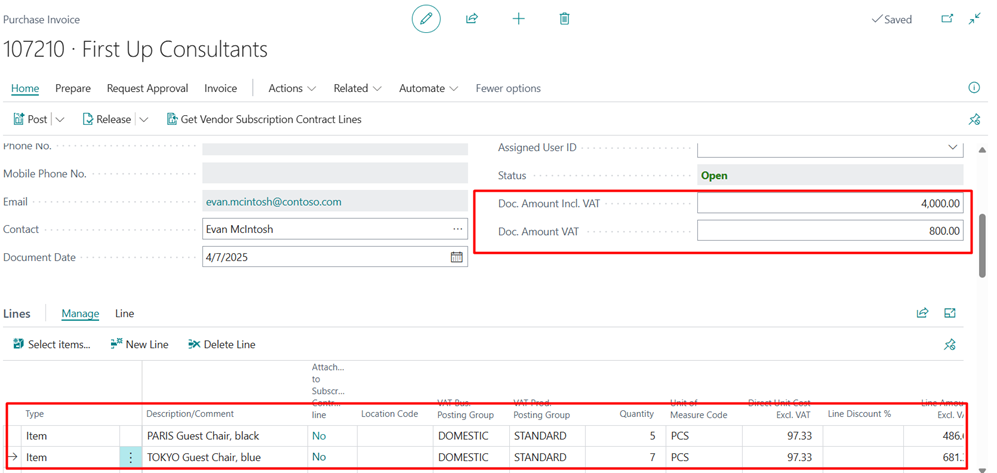Select TOKYO Guest Chair, blue cell
997x473 pixels.
point(224,457)
